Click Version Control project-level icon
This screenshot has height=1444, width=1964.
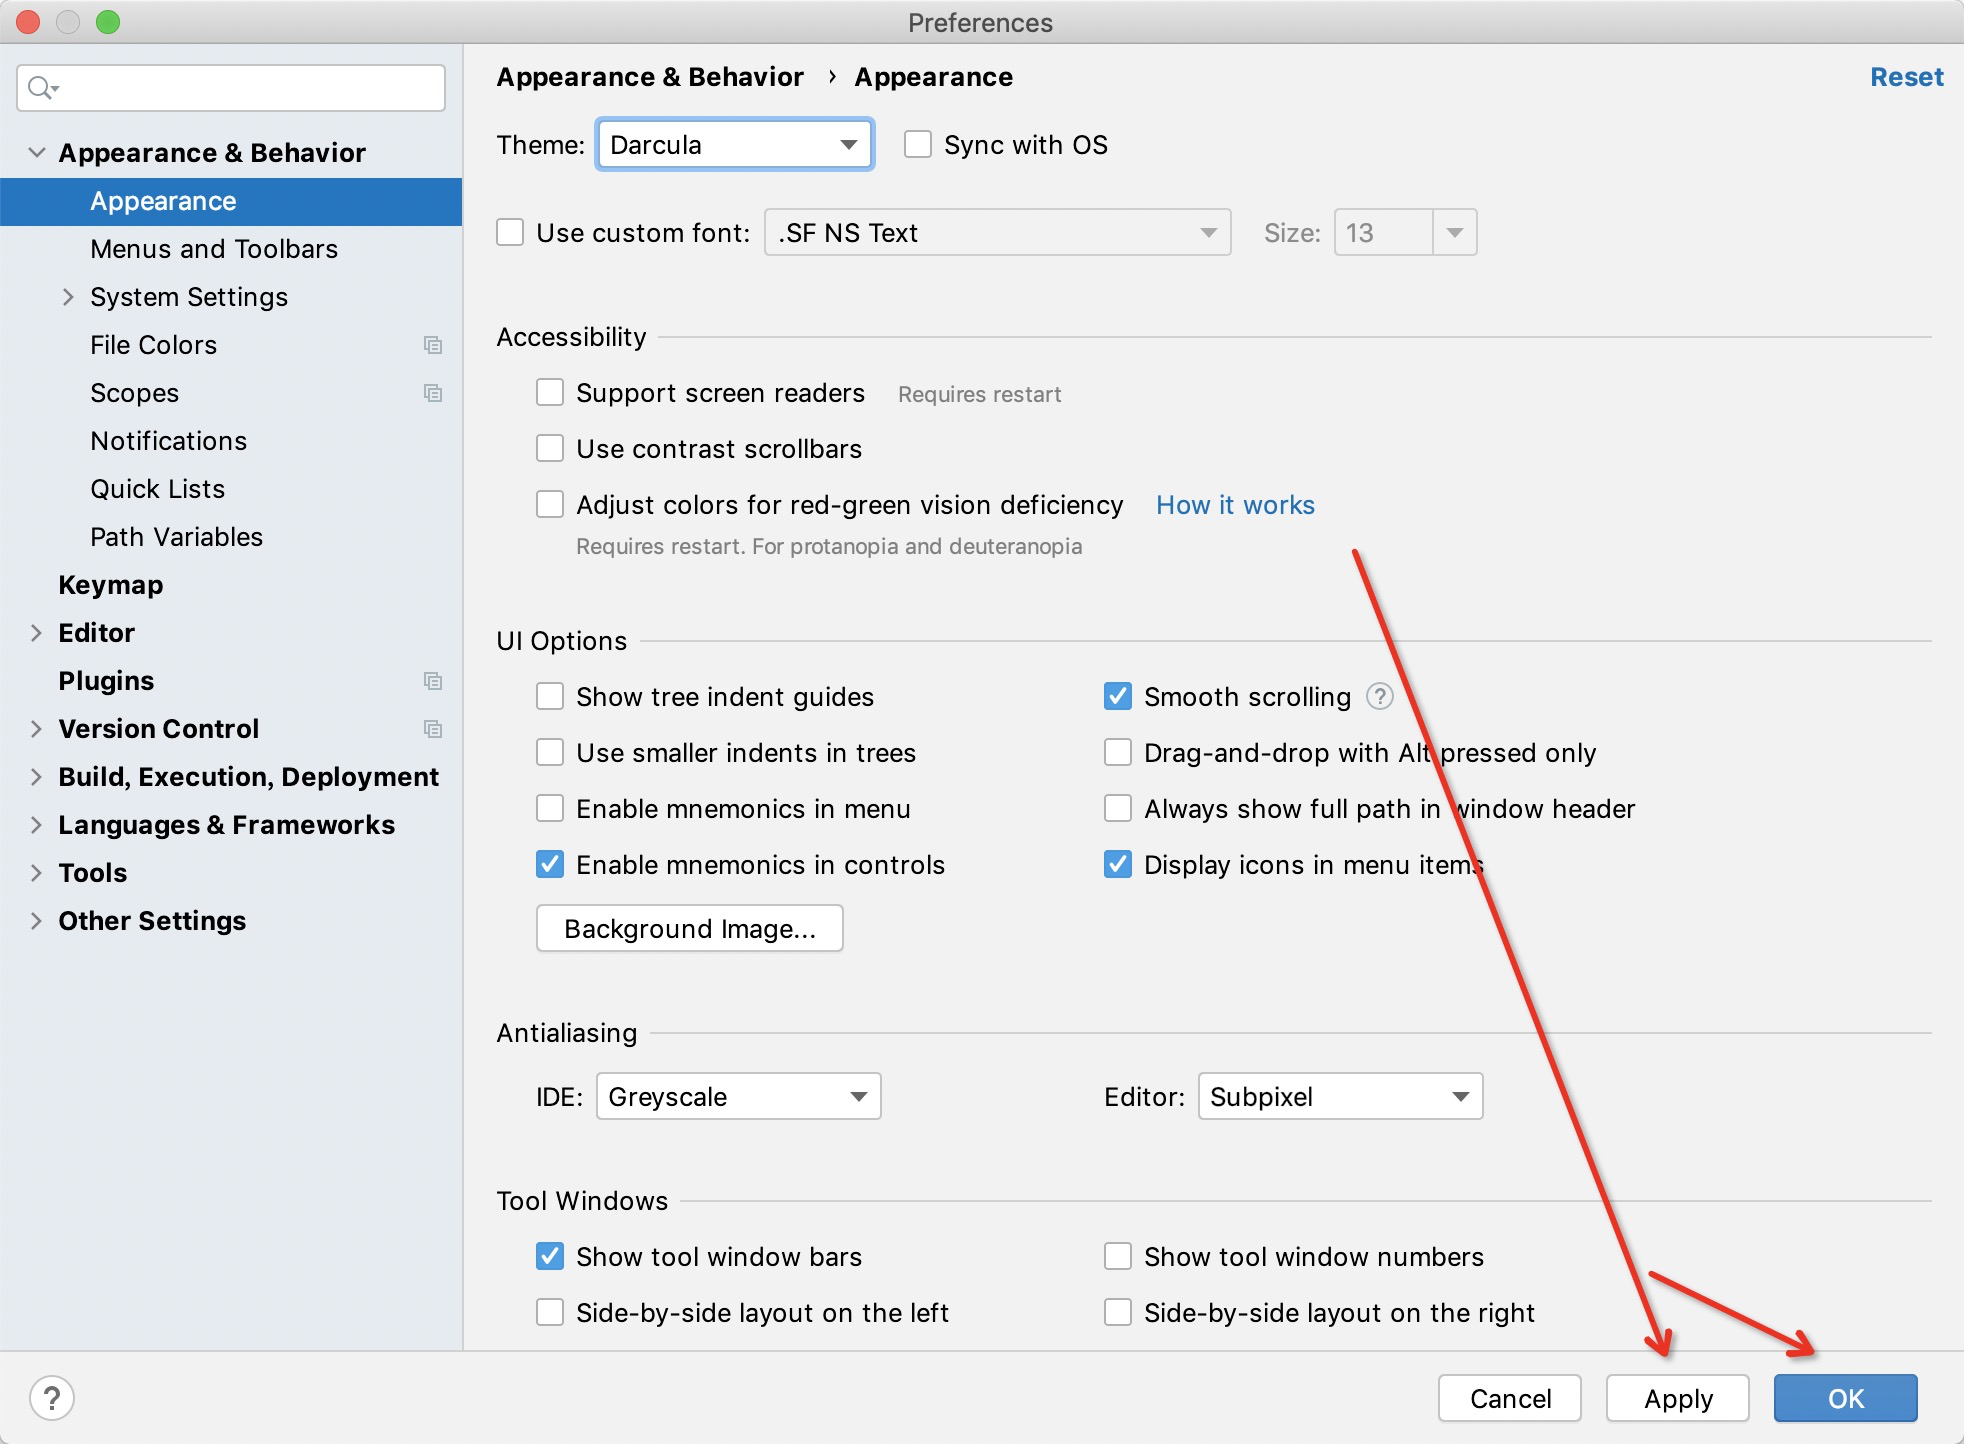[433, 729]
